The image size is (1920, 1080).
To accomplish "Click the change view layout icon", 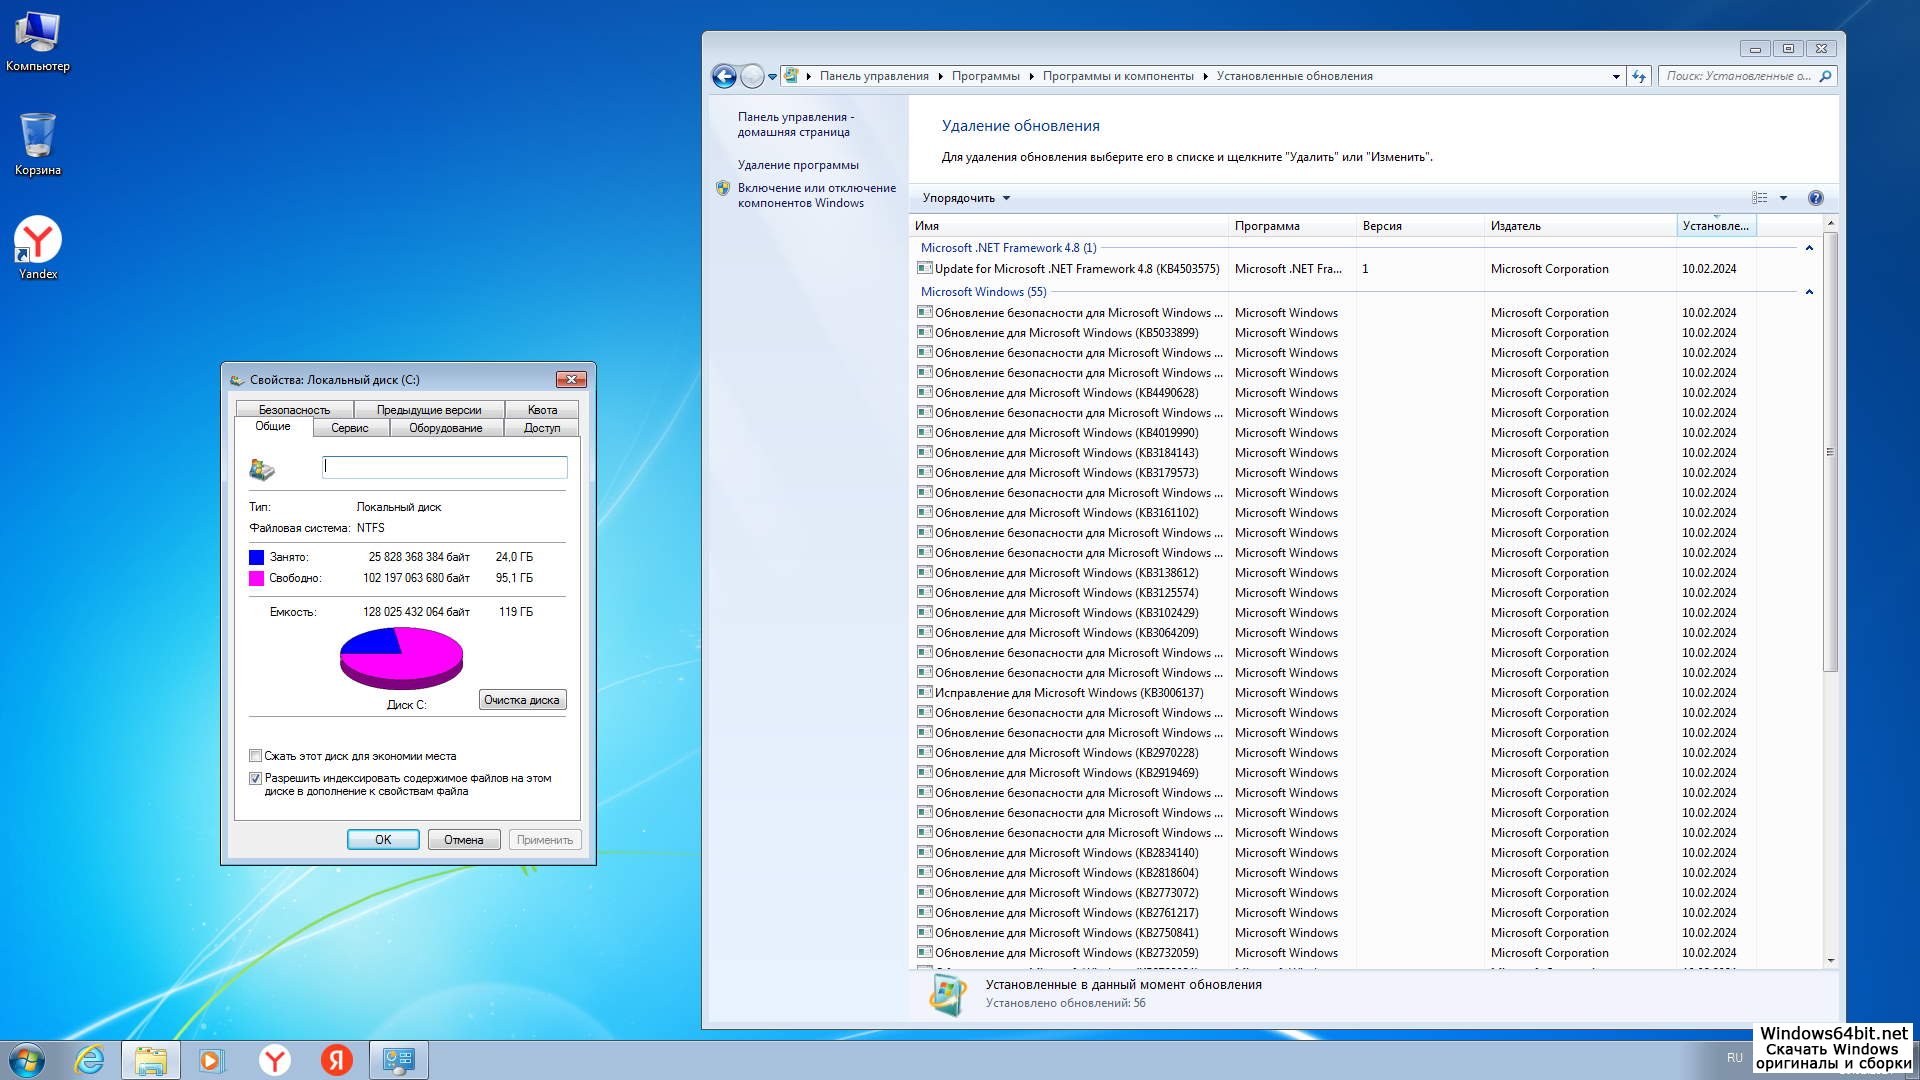I will pos(1760,198).
